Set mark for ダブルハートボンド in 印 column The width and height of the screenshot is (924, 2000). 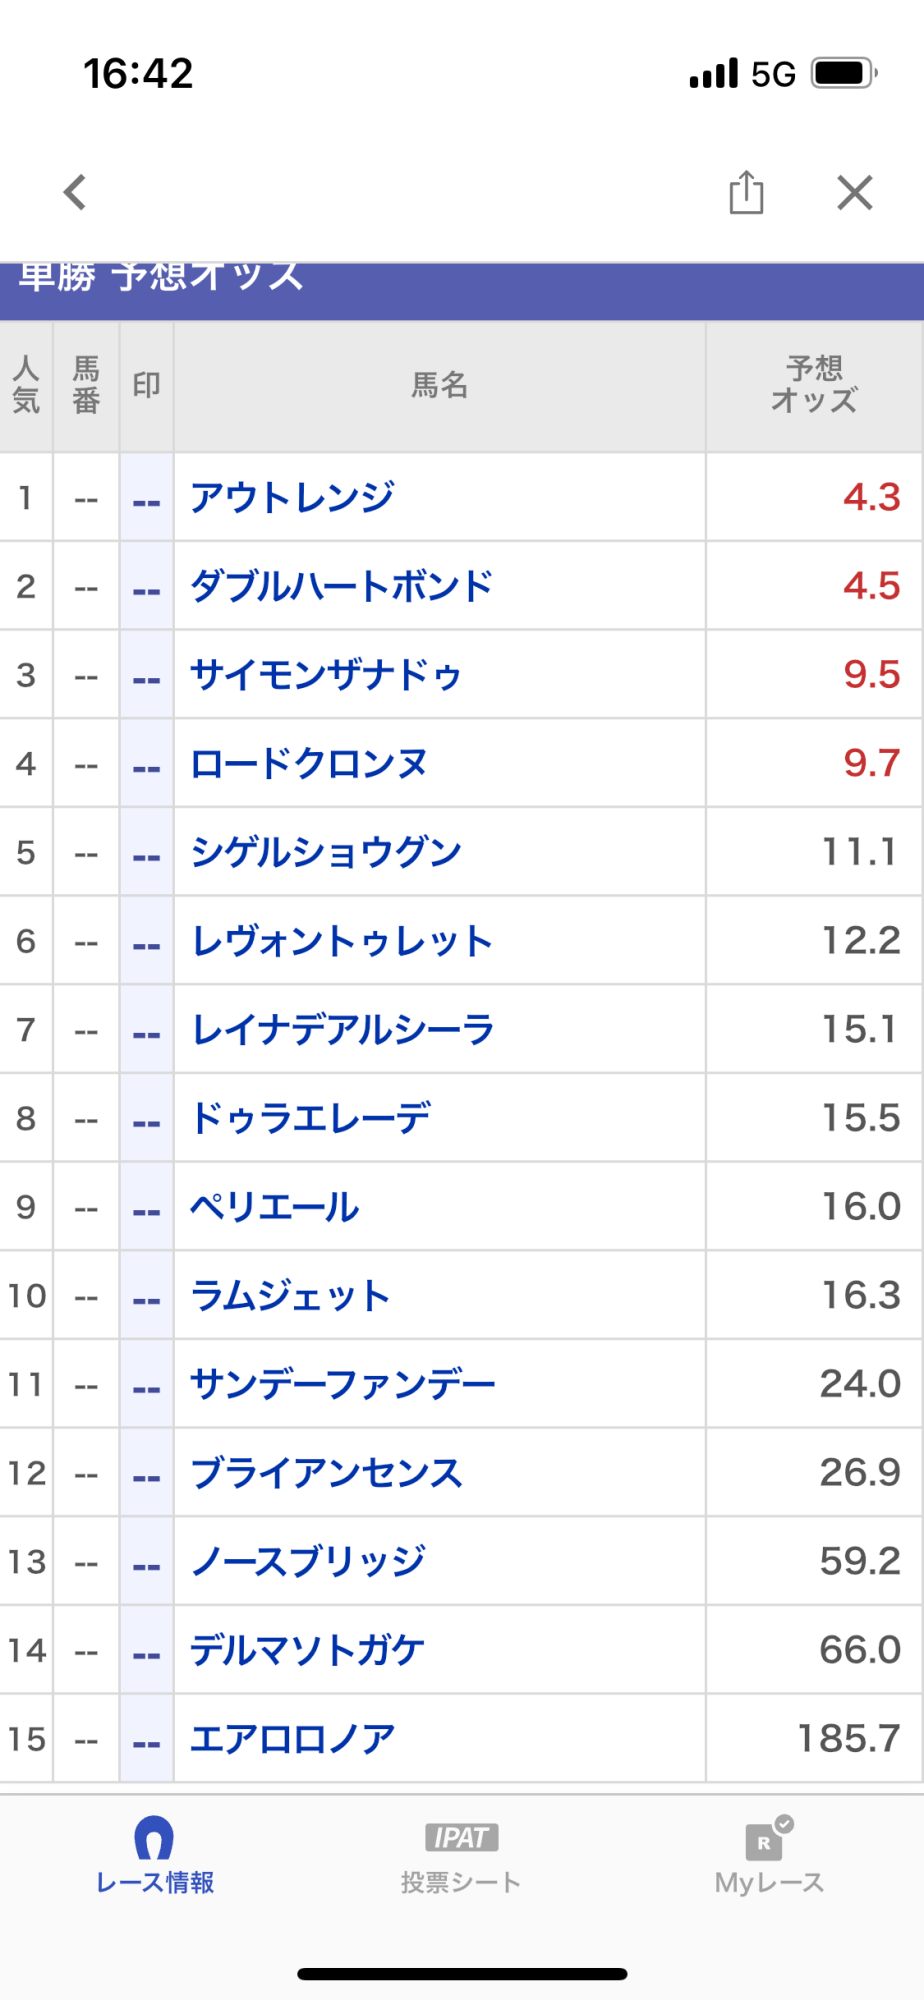click(146, 587)
